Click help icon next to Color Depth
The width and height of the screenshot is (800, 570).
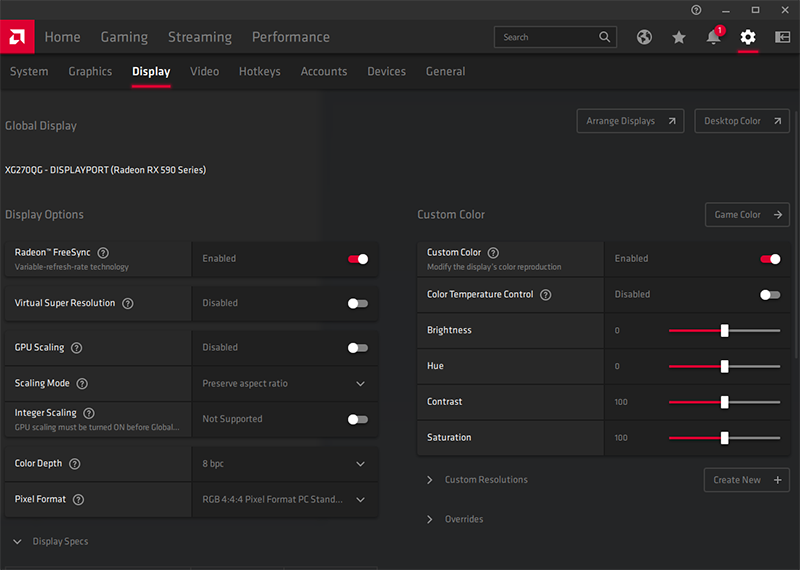(x=75, y=464)
